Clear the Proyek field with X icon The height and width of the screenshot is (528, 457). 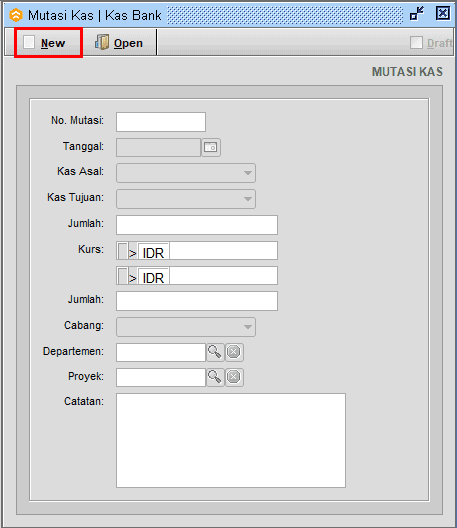234,377
